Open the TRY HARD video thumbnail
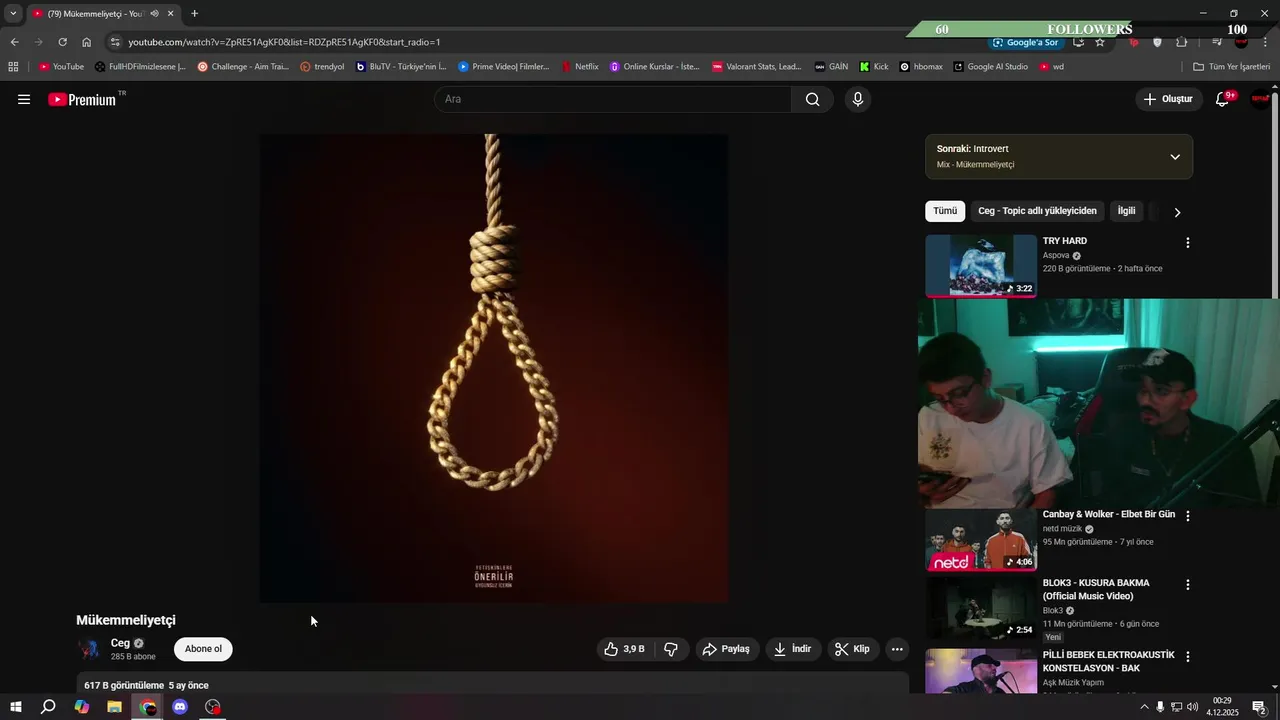Image resolution: width=1280 pixels, height=720 pixels. (981, 265)
